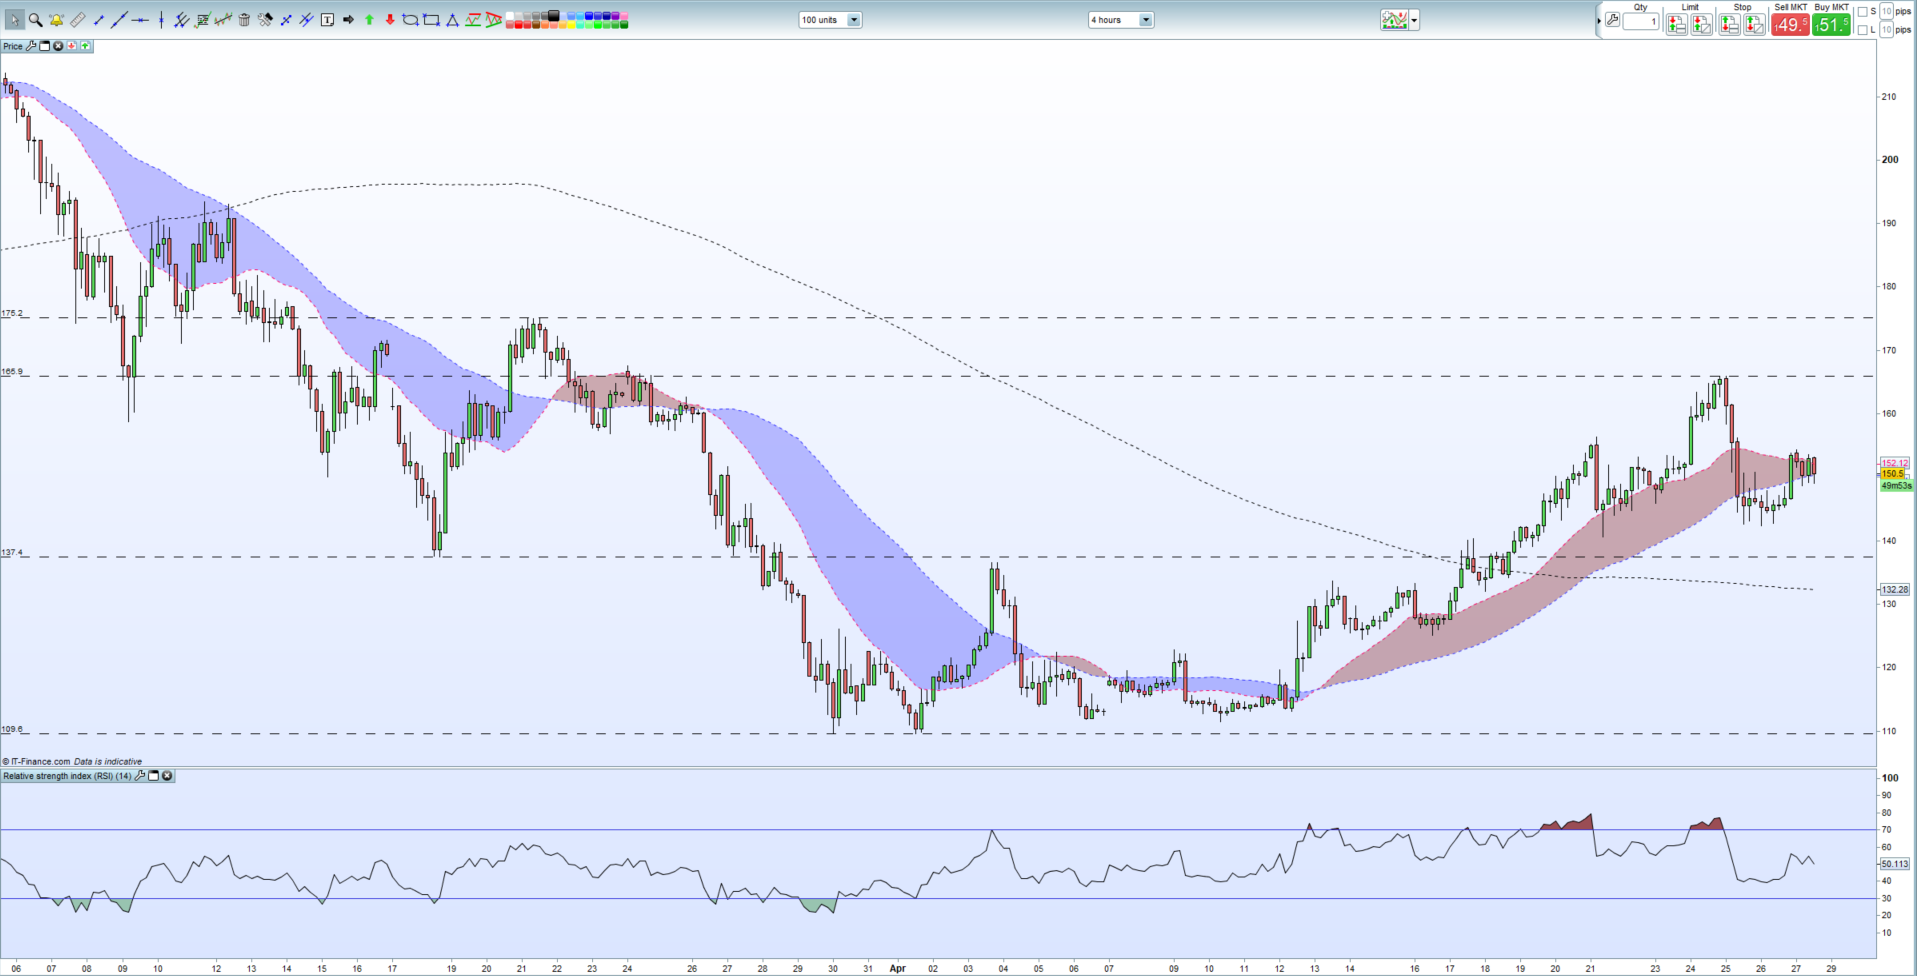Viewport: 1917px width, 976px height.
Task: Place first Stop order button
Action: point(1729,24)
